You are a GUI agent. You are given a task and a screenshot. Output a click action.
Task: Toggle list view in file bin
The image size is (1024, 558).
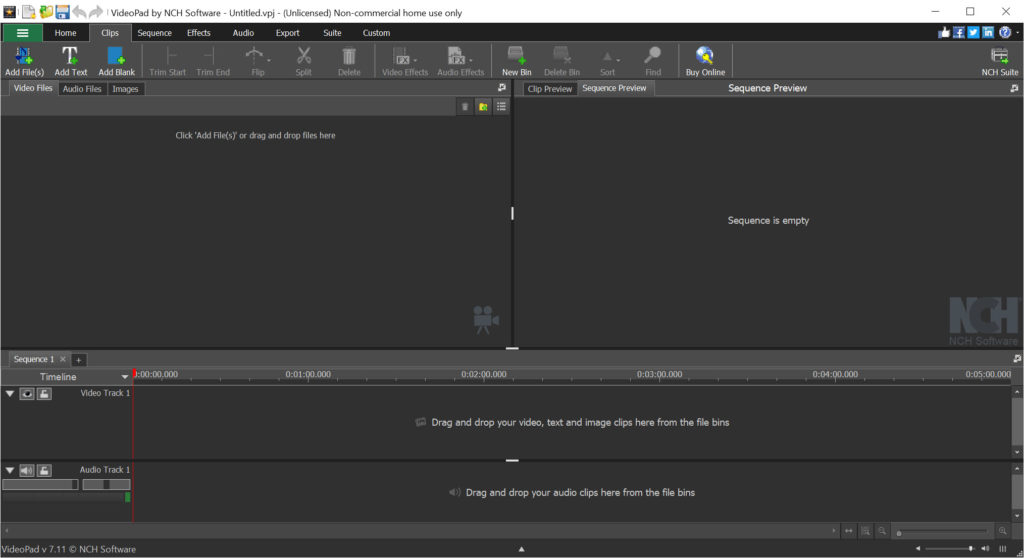[x=501, y=107]
